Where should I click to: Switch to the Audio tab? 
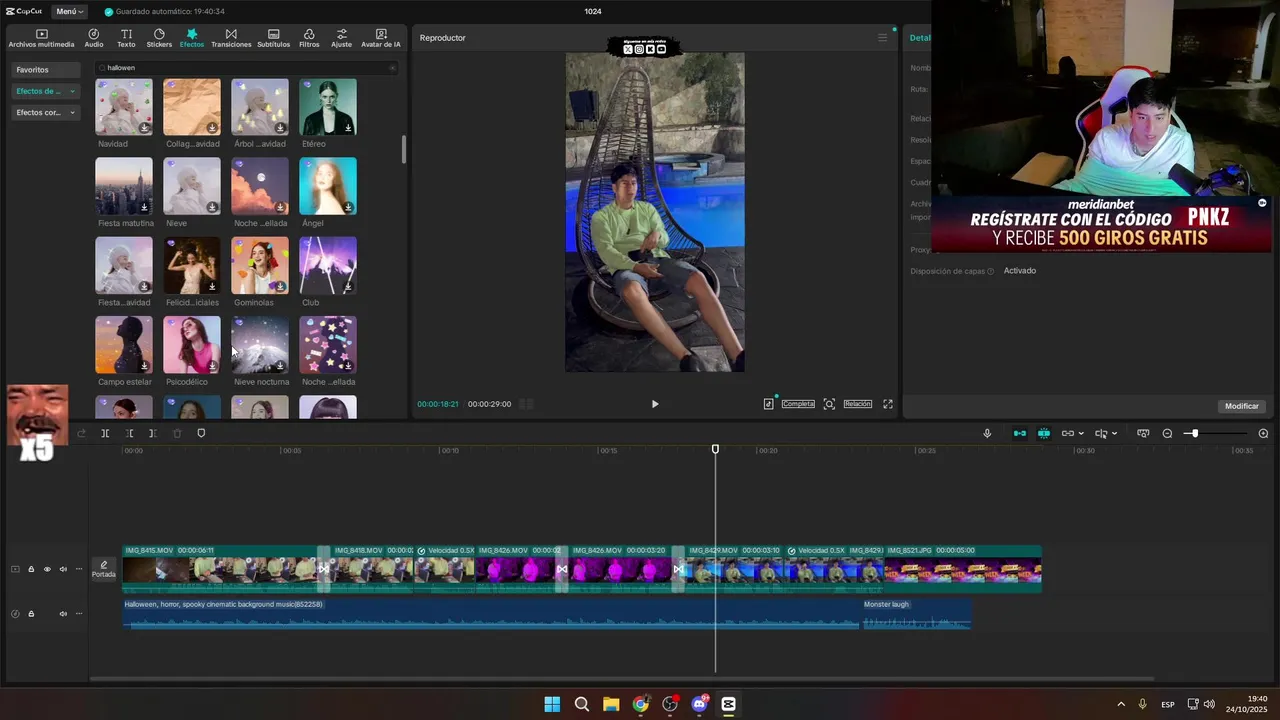pyautogui.click(x=94, y=38)
